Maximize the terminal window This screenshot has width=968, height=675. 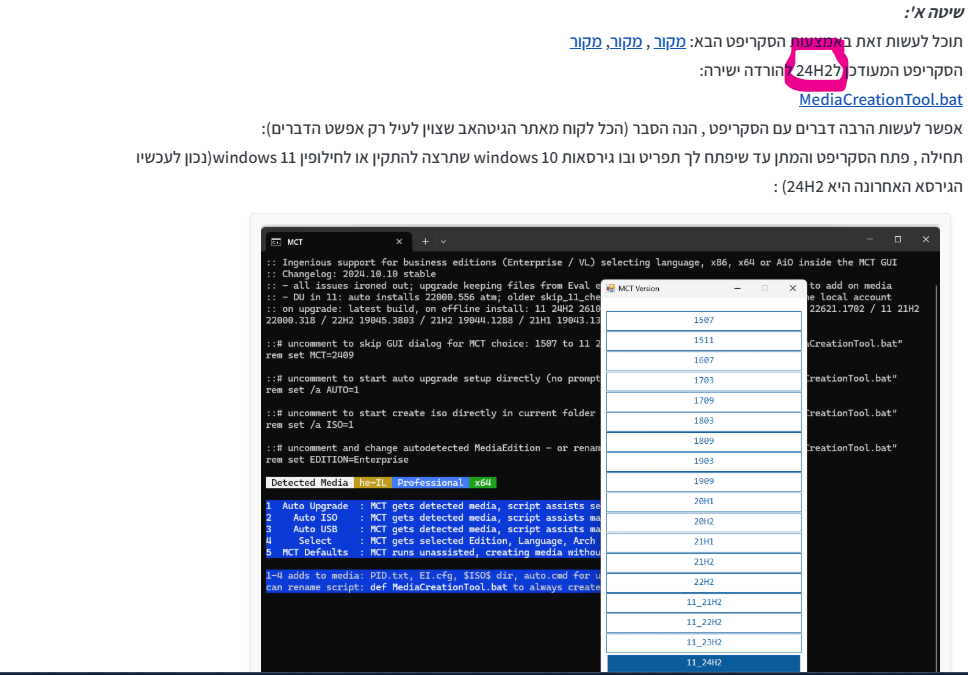point(897,240)
